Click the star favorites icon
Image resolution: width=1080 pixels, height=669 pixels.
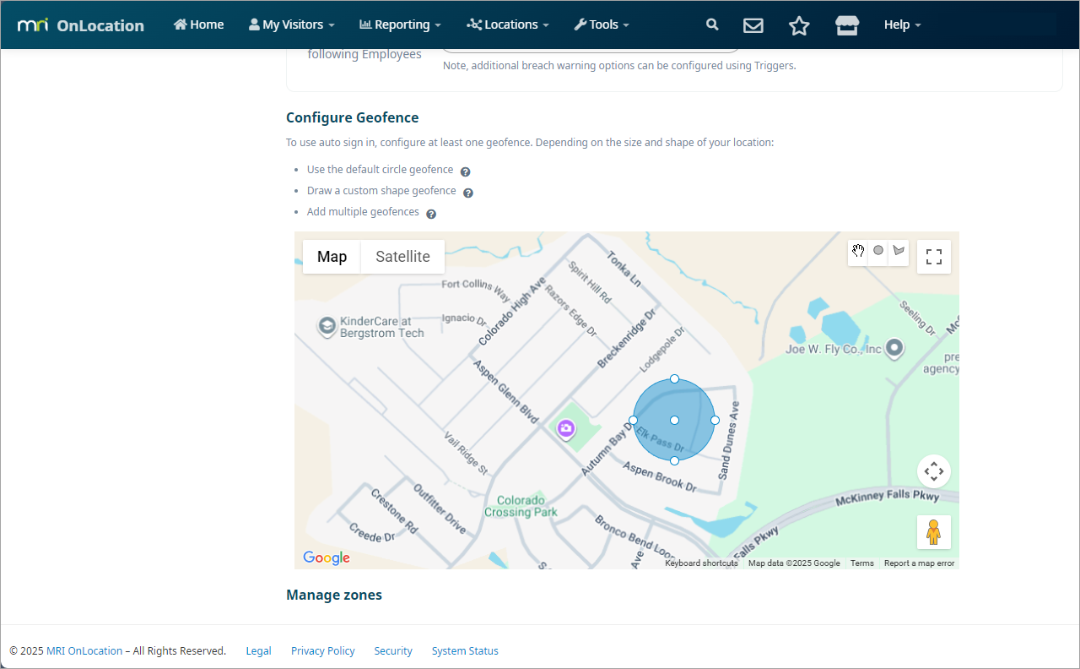point(799,25)
